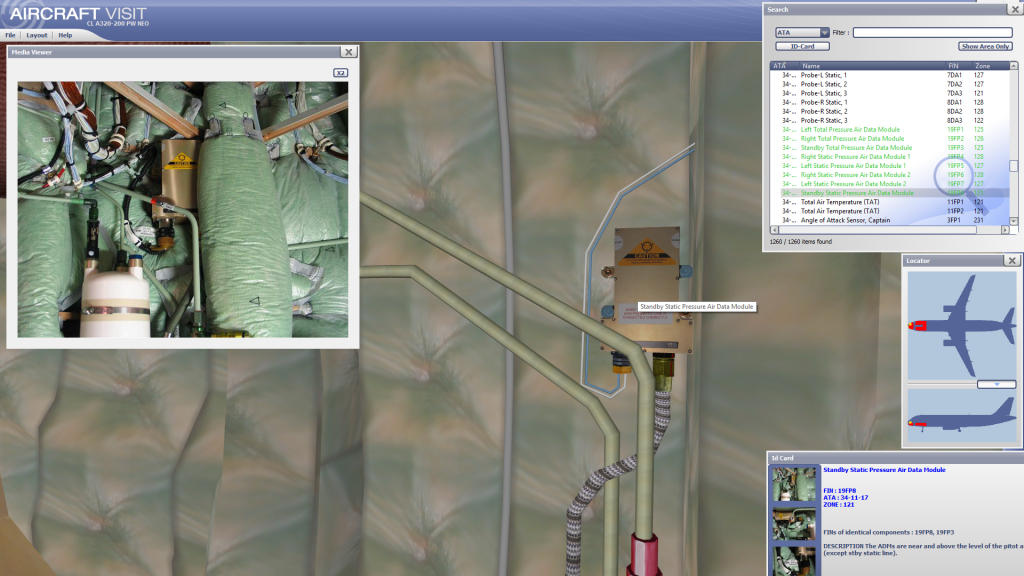The image size is (1024, 576).
Task: Select the 'Probe-L Static, 3' row
Action: pos(889,93)
